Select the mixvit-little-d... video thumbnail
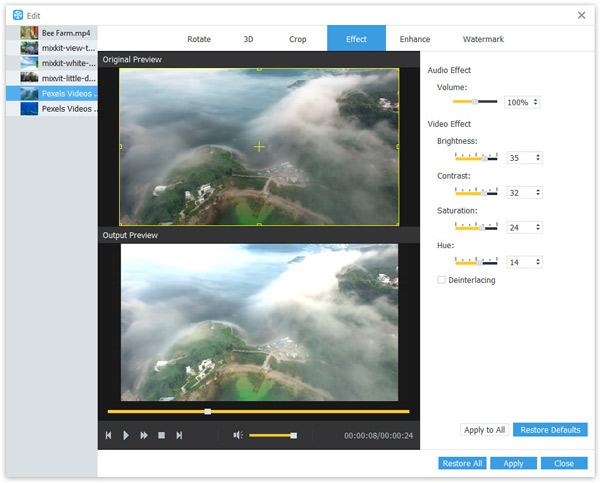This screenshot has height=483, width=600. (29, 78)
